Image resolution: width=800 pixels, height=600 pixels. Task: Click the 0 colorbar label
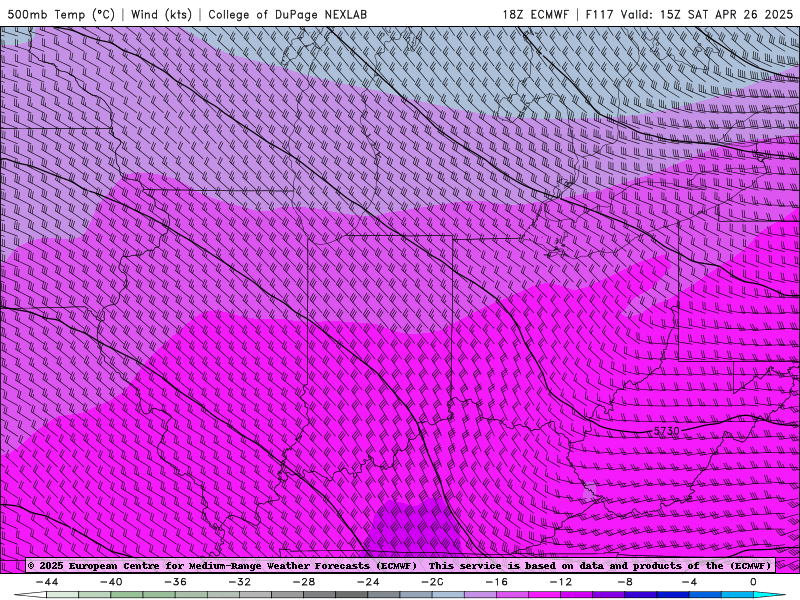click(x=753, y=582)
